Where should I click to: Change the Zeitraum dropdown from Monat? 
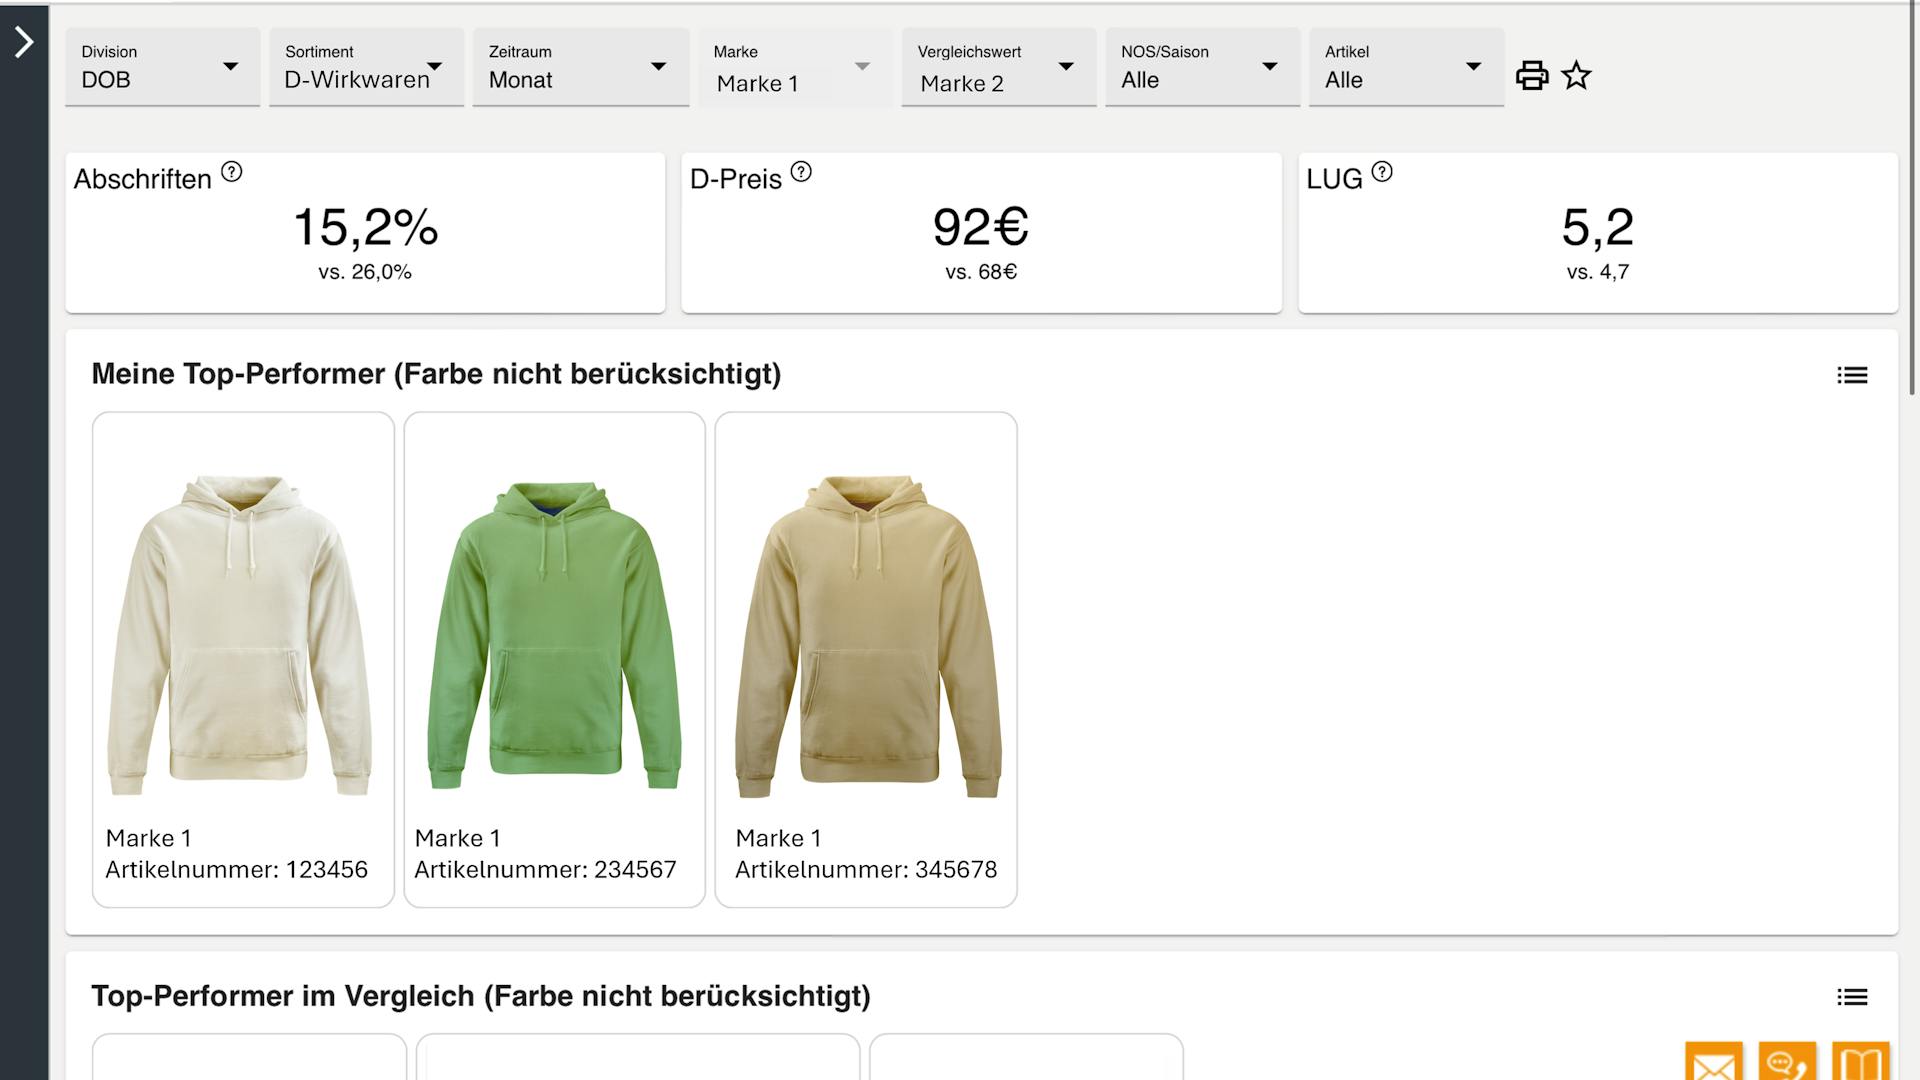(580, 67)
